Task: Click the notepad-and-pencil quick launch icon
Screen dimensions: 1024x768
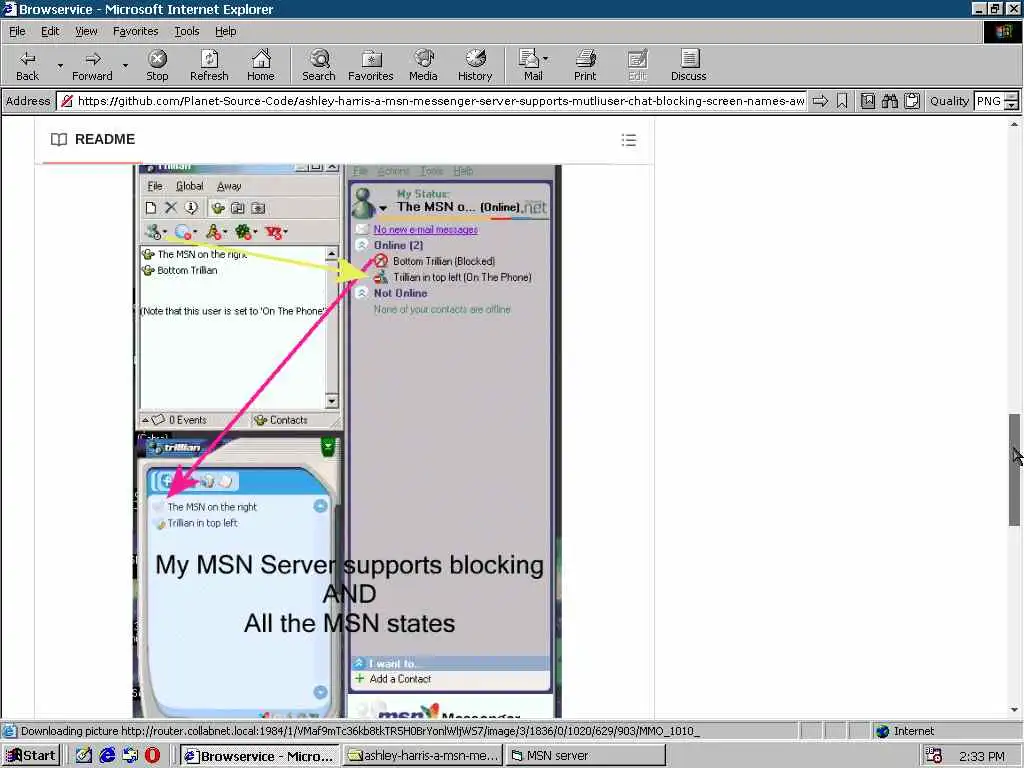Action: 84,756
